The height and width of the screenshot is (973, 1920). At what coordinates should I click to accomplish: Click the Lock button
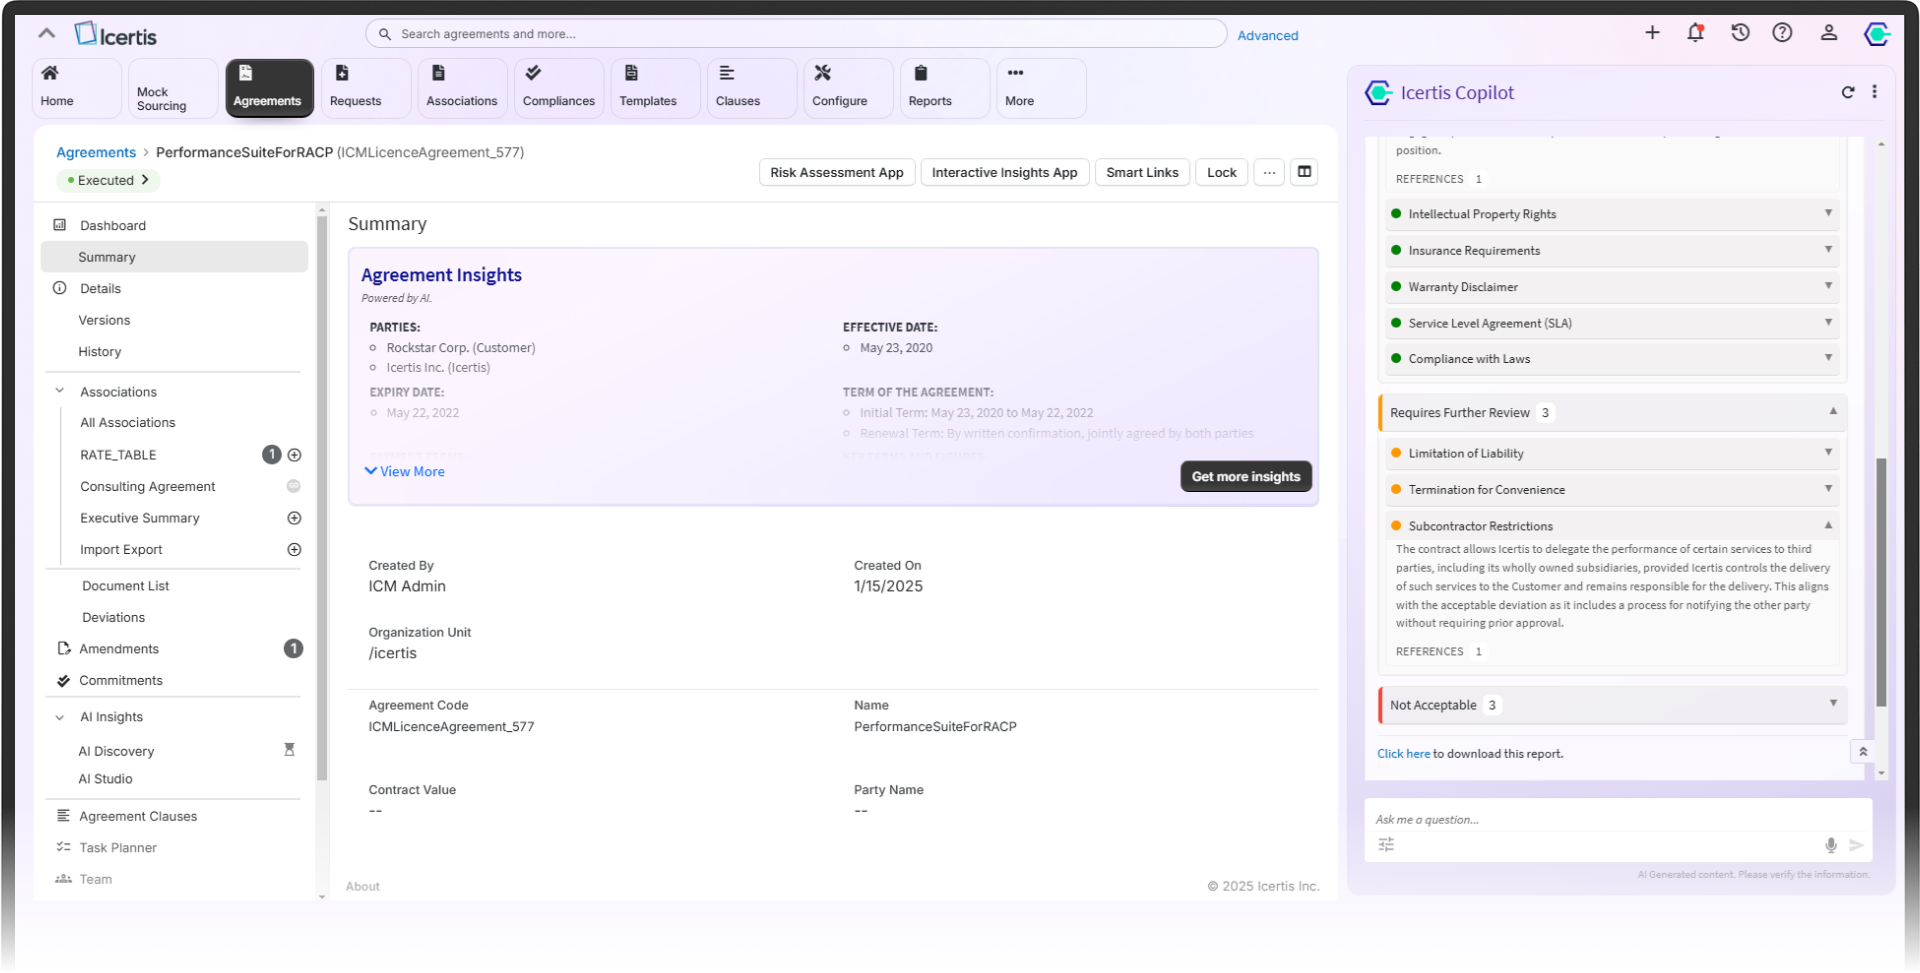click(1221, 173)
